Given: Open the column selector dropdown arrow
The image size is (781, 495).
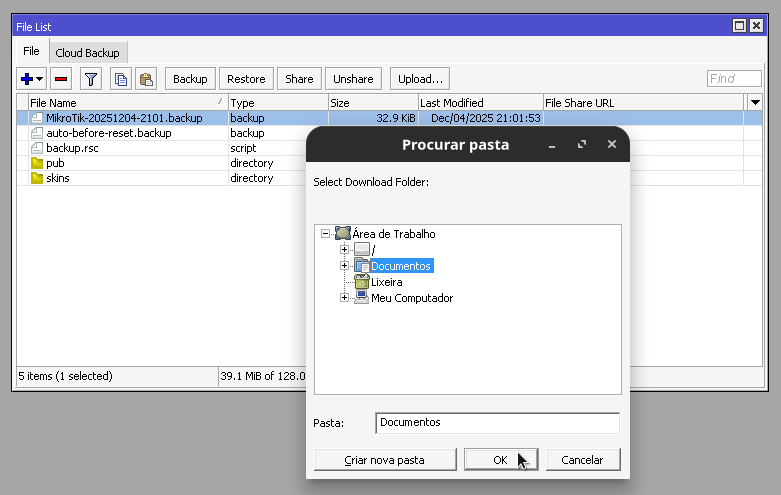Looking at the screenshot, I should click(x=754, y=103).
